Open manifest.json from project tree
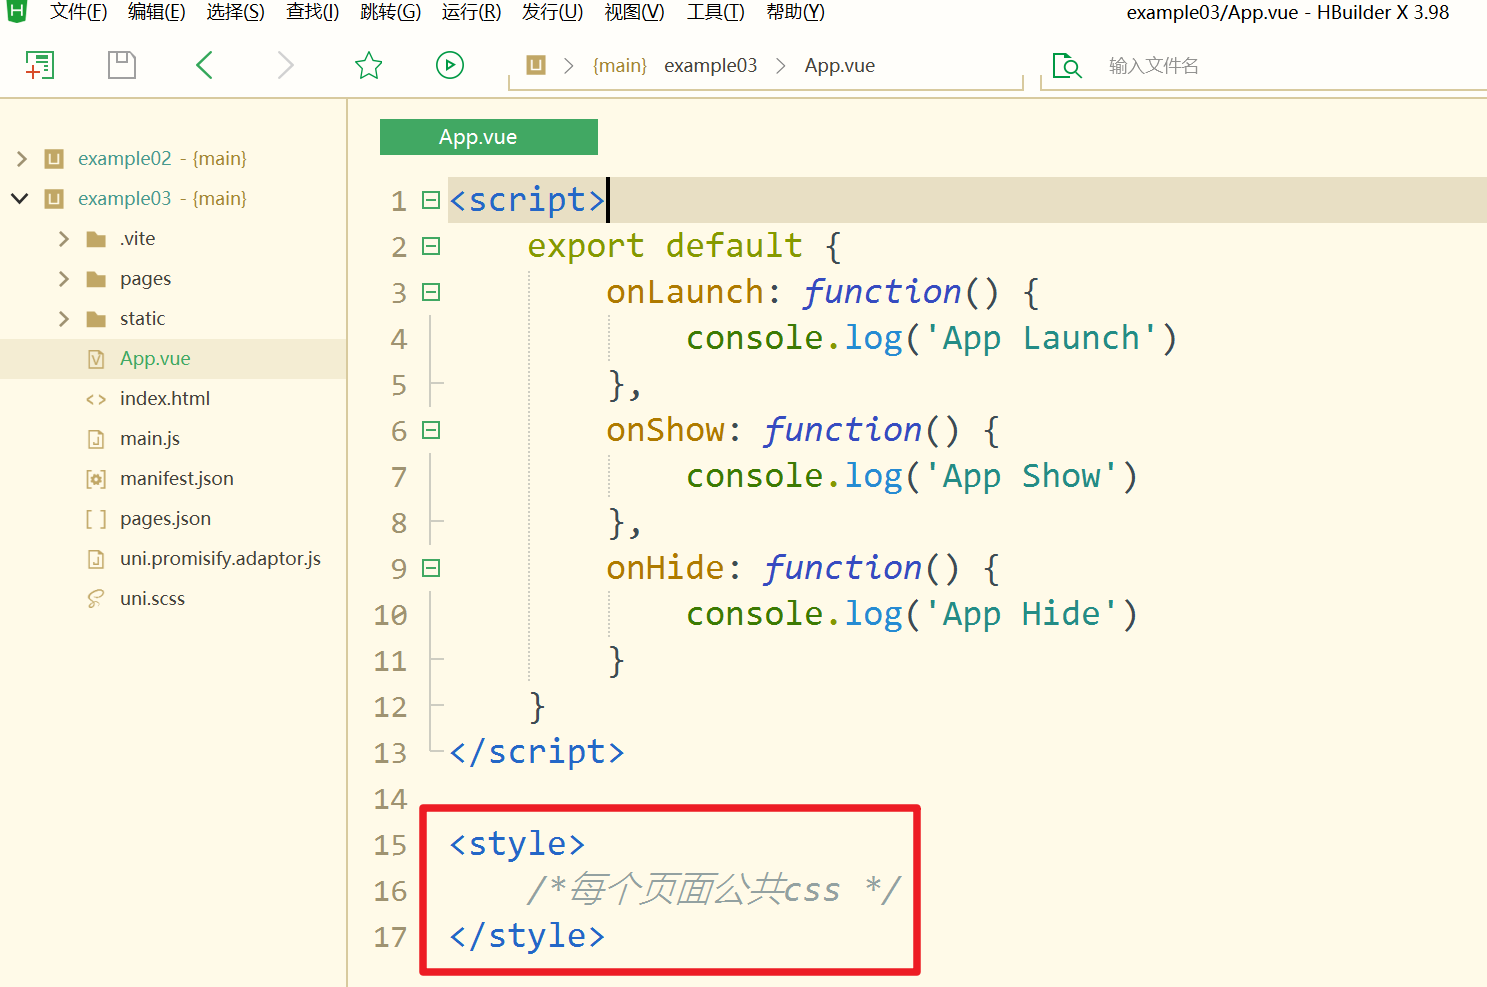Image resolution: width=1487 pixels, height=987 pixels. 177,479
